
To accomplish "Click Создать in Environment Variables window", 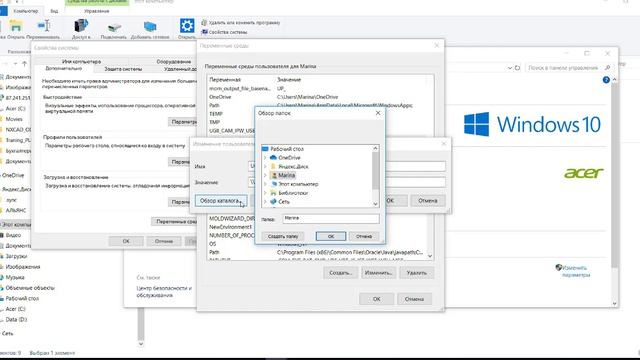I will [x=341, y=273].
